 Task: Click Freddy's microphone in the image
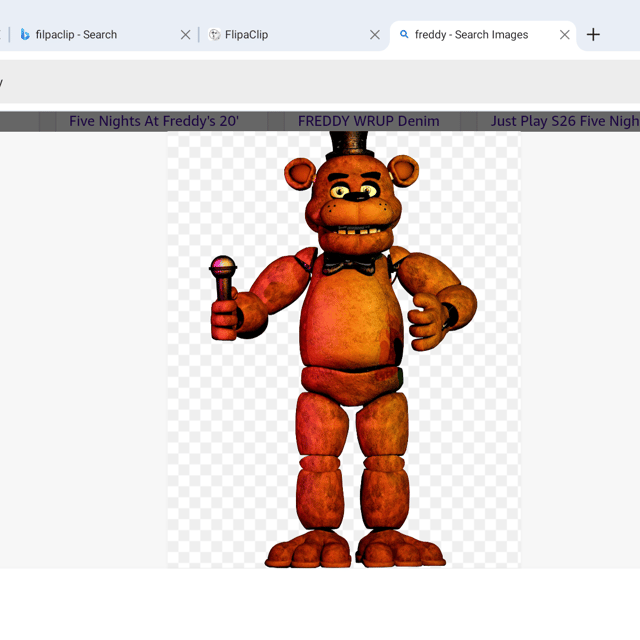223,278
